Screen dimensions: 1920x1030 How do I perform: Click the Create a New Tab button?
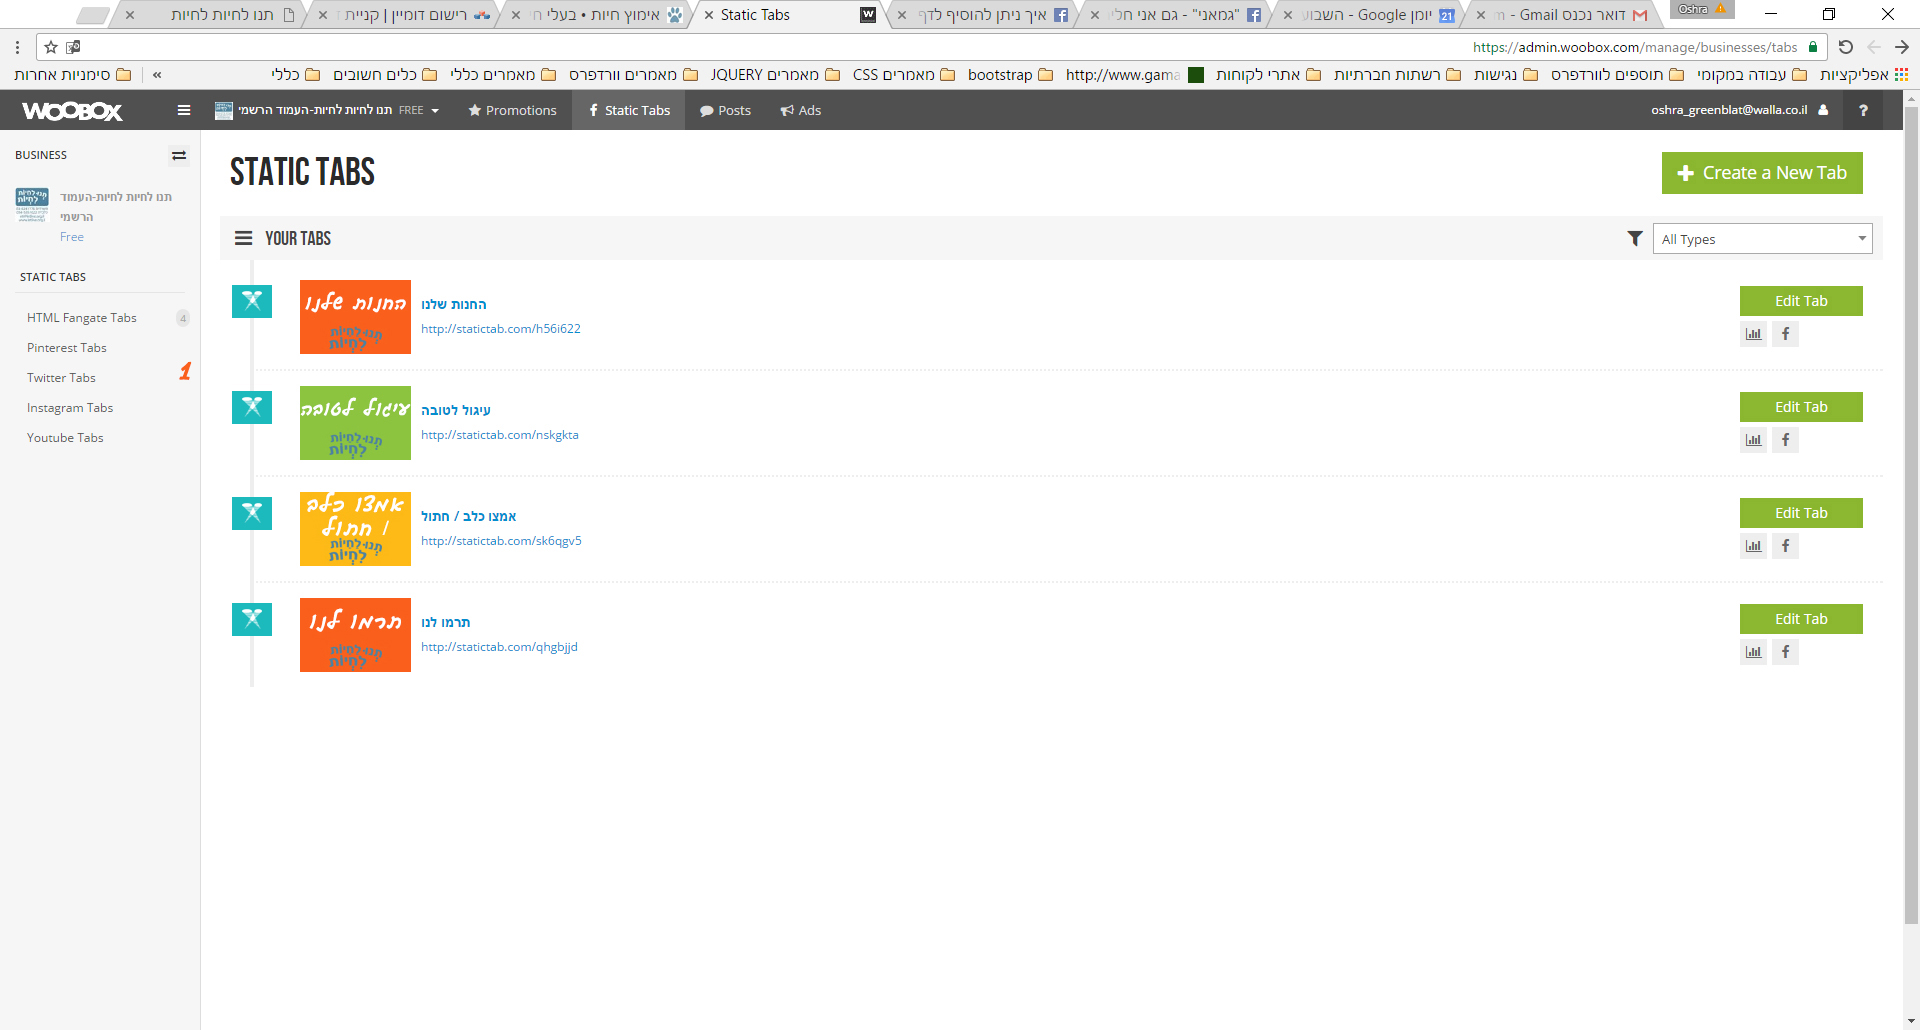1762,173
